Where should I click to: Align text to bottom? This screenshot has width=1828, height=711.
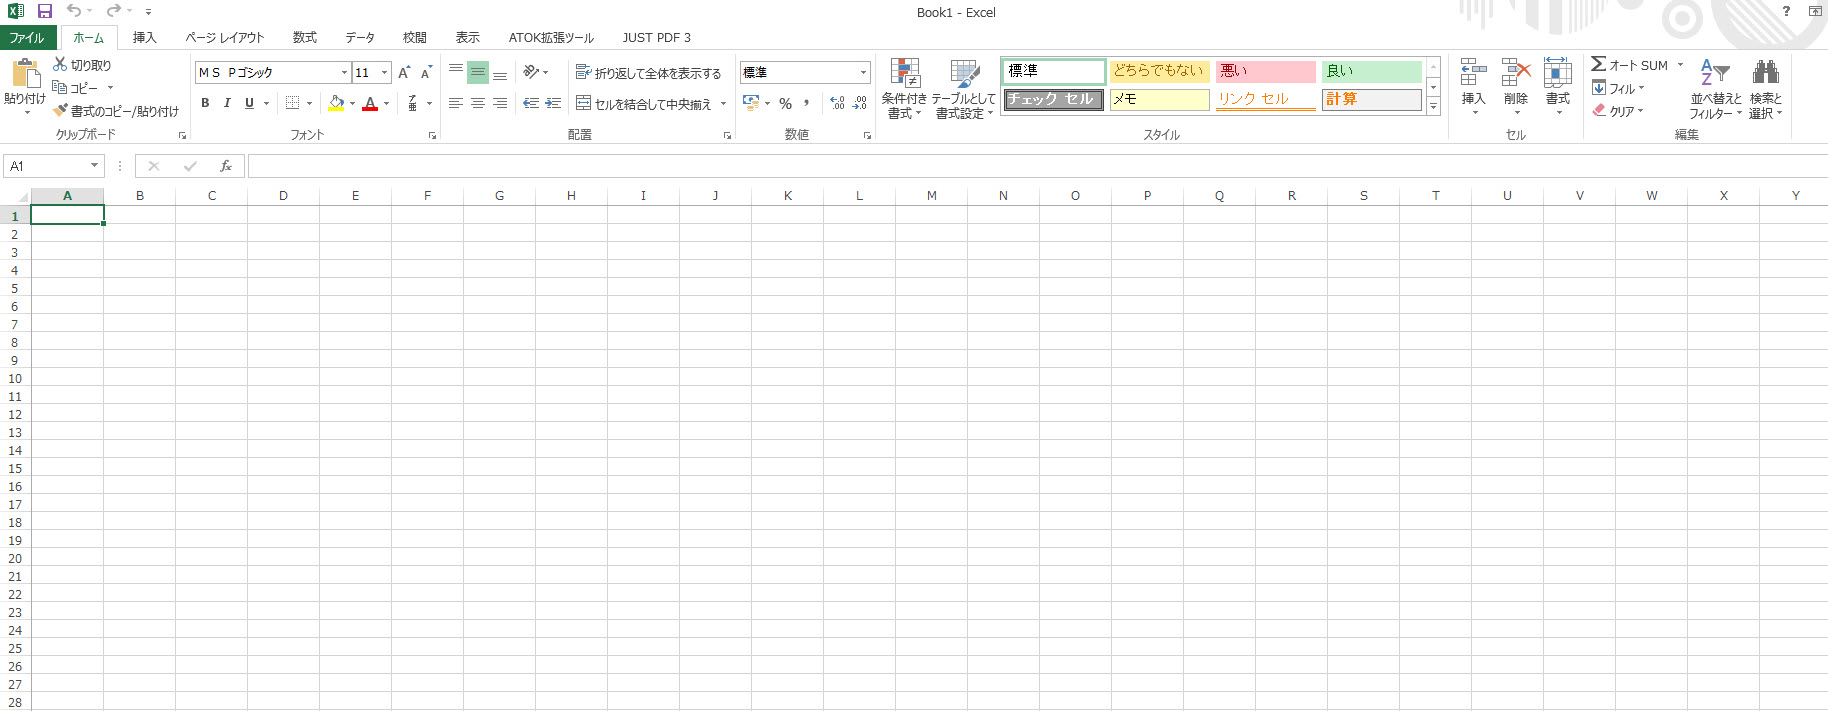[x=500, y=72]
